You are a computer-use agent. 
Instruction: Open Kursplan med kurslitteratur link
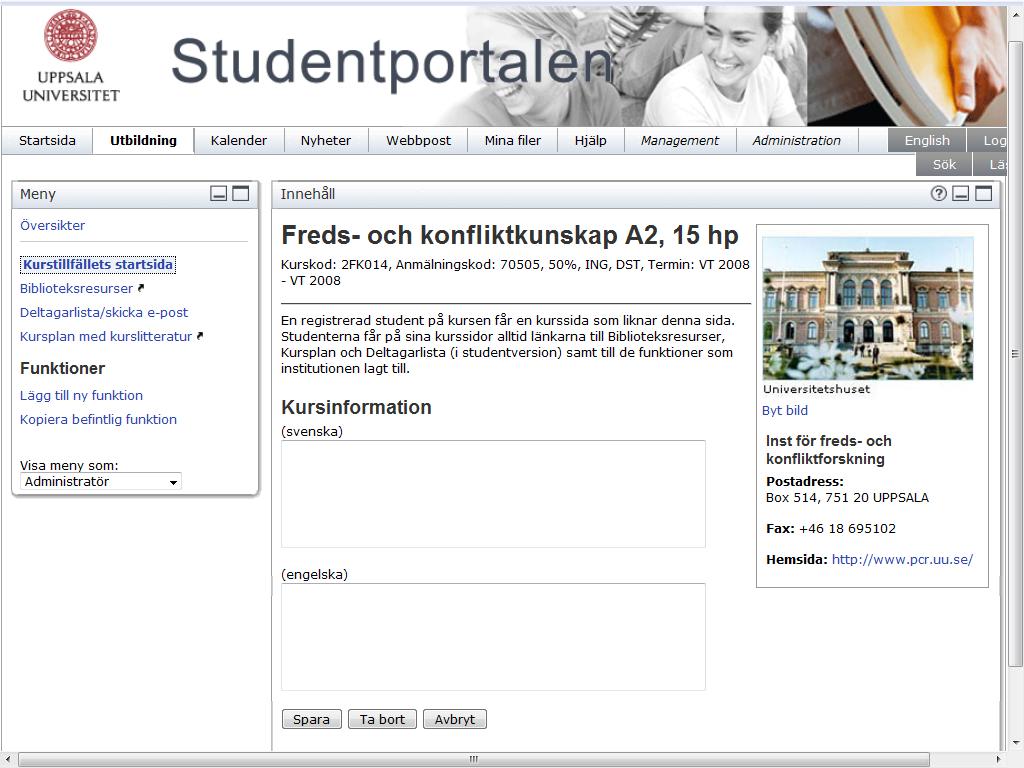tap(106, 336)
